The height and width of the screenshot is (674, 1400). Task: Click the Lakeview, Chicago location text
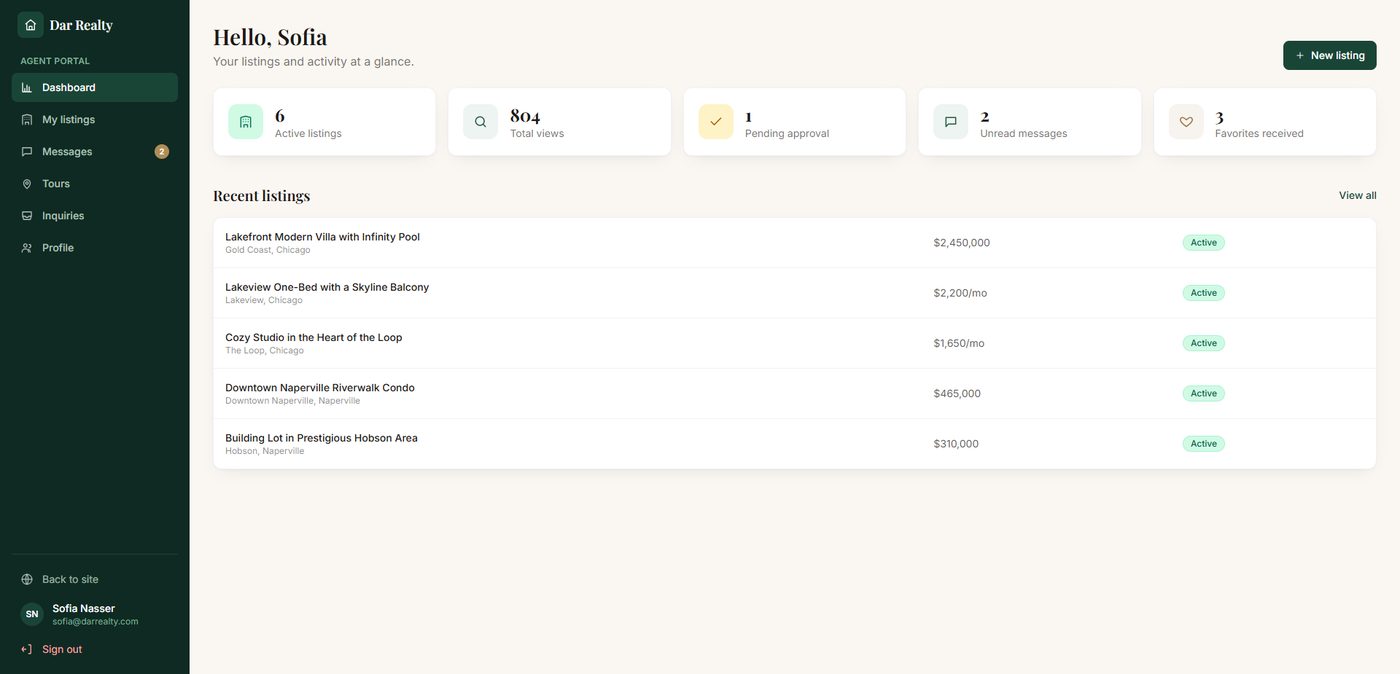tap(264, 300)
